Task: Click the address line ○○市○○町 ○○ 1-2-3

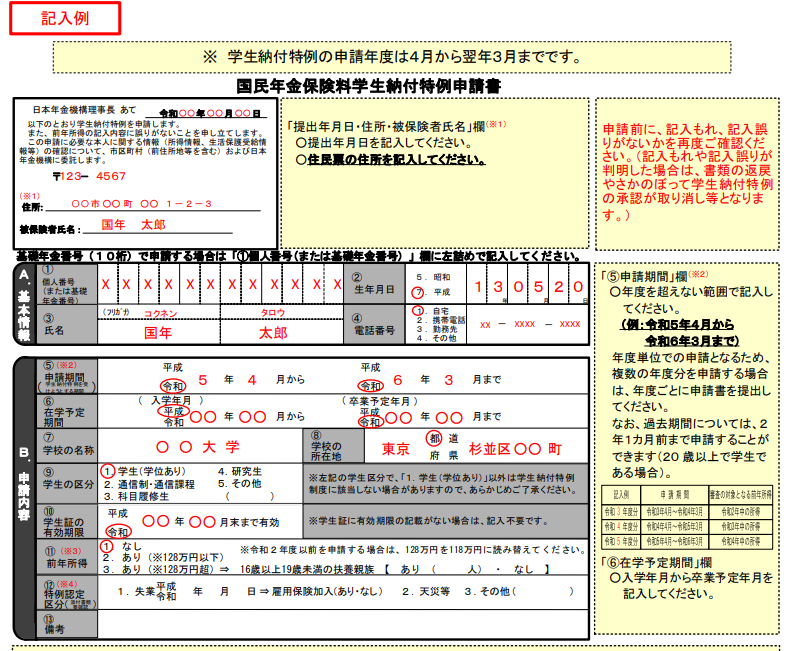Action: 142,204
